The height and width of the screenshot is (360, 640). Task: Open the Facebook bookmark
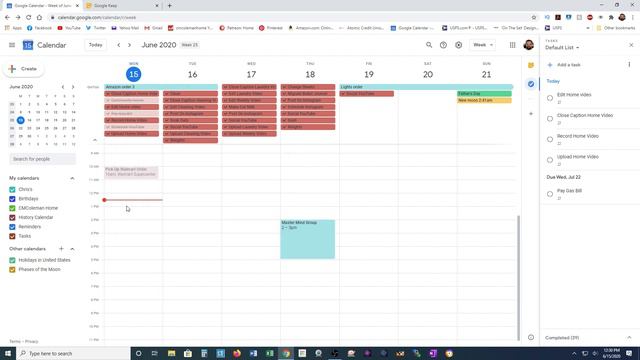[x=39, y=28]
